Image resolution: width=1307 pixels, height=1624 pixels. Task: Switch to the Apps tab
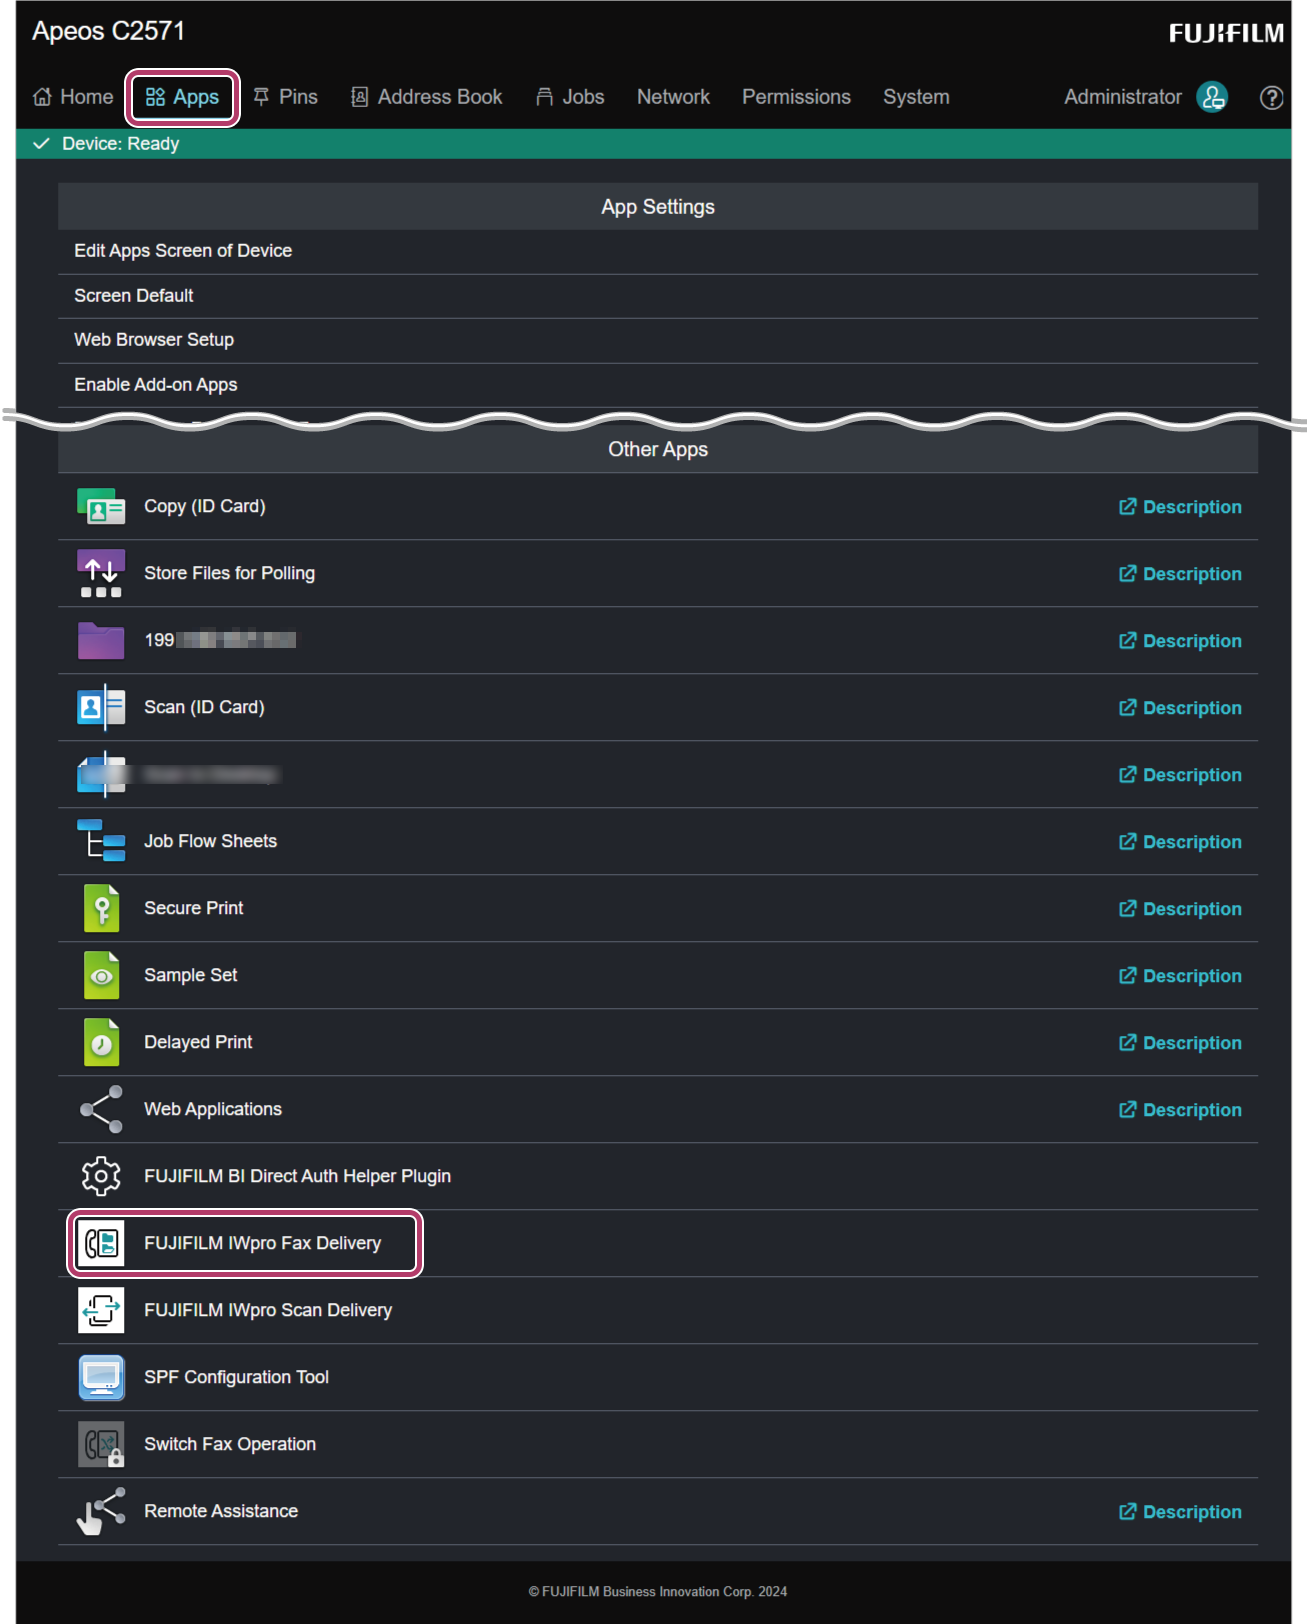coord(182,97)
